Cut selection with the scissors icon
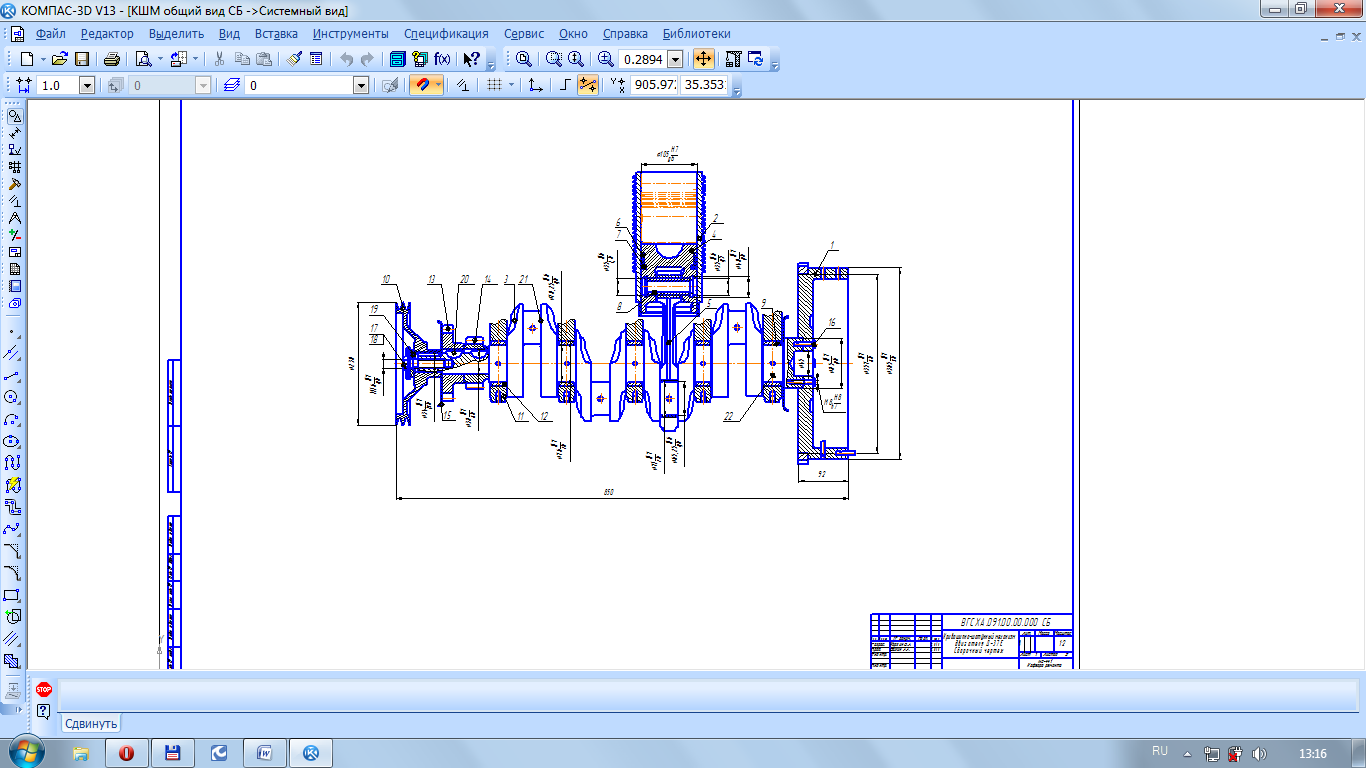The width and height of the screenshot is (1366, 768). tap(219, 59)
